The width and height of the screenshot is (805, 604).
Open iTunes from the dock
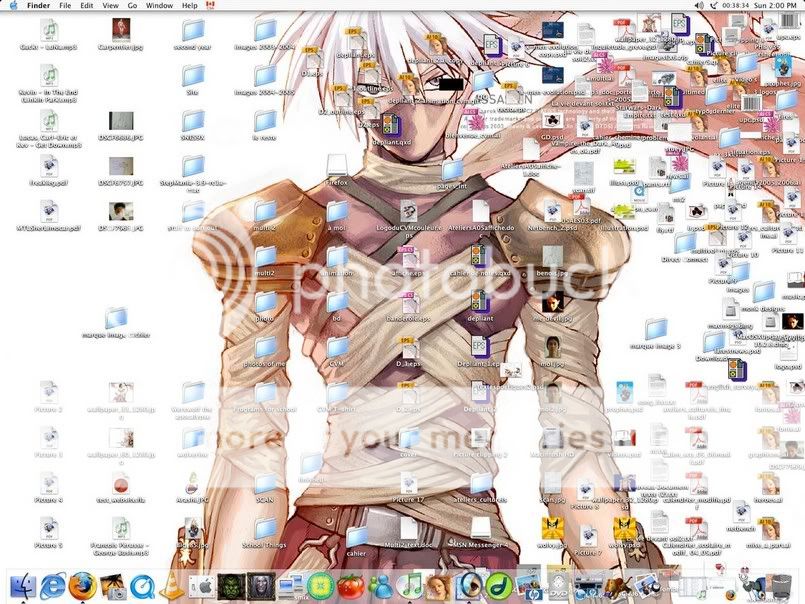(x=410, y=587)
